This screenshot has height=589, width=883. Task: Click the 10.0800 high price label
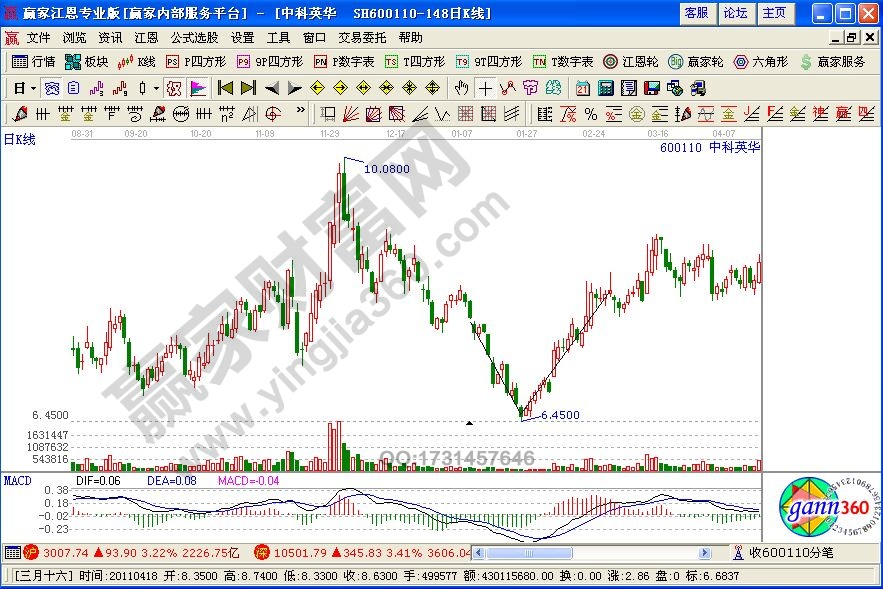387,169
